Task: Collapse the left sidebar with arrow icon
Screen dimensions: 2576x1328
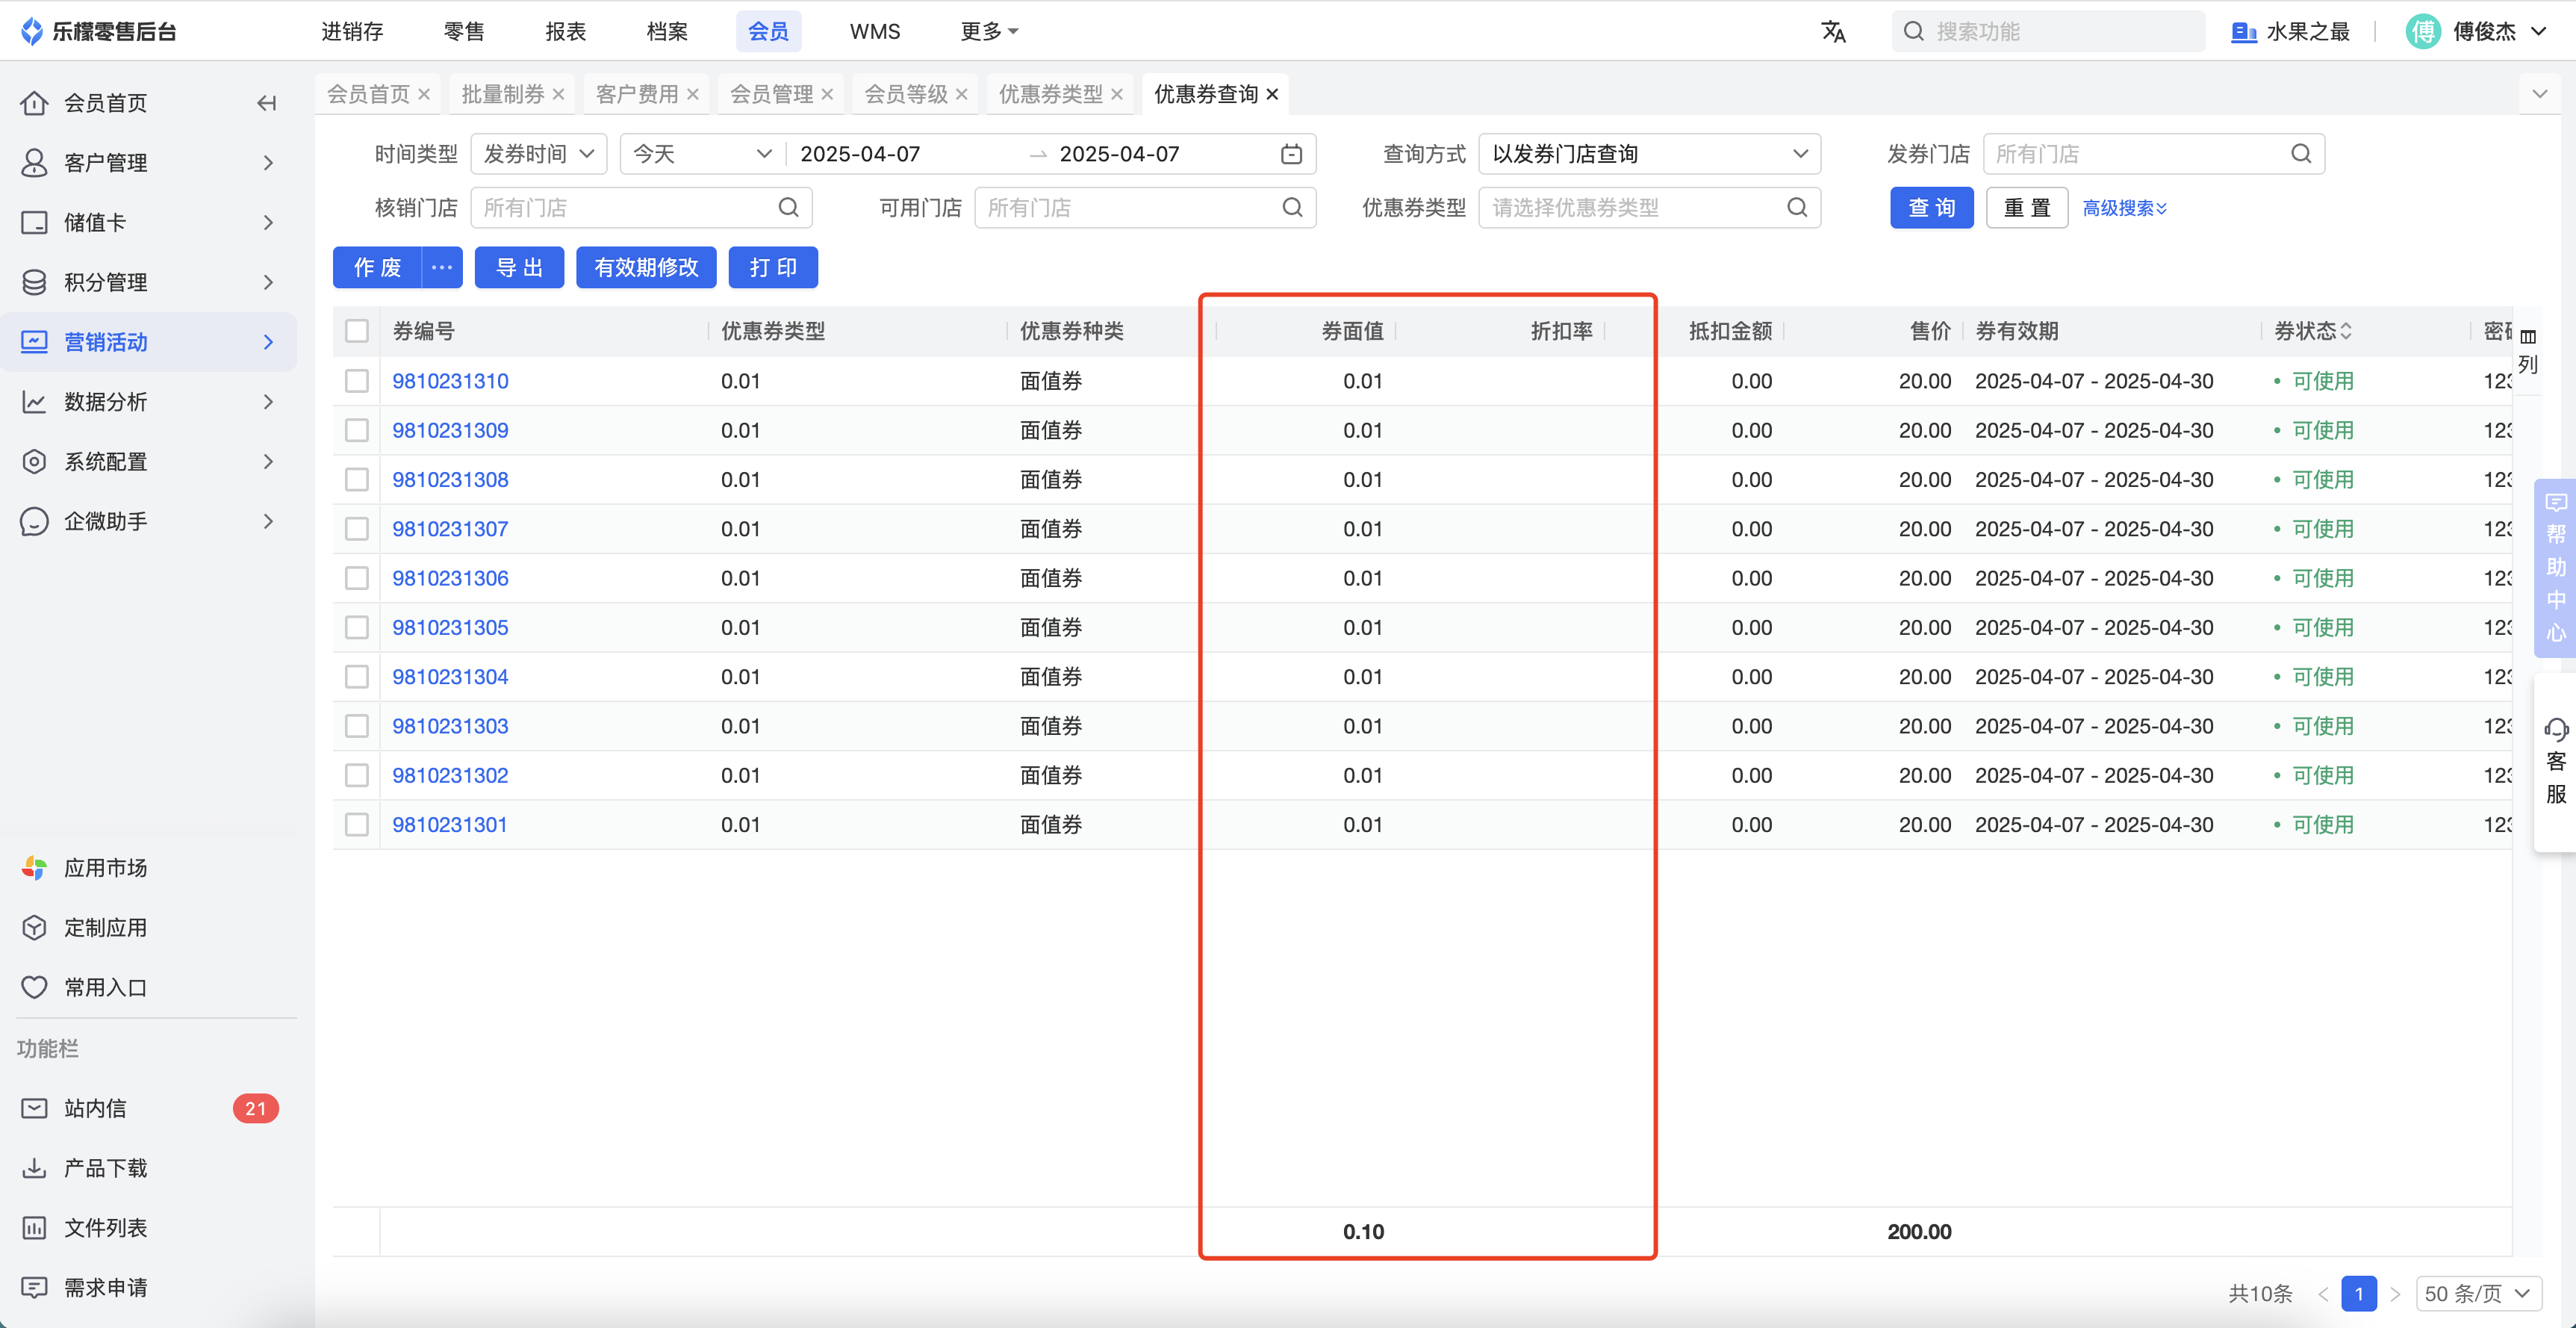Action: pos(266,103)
